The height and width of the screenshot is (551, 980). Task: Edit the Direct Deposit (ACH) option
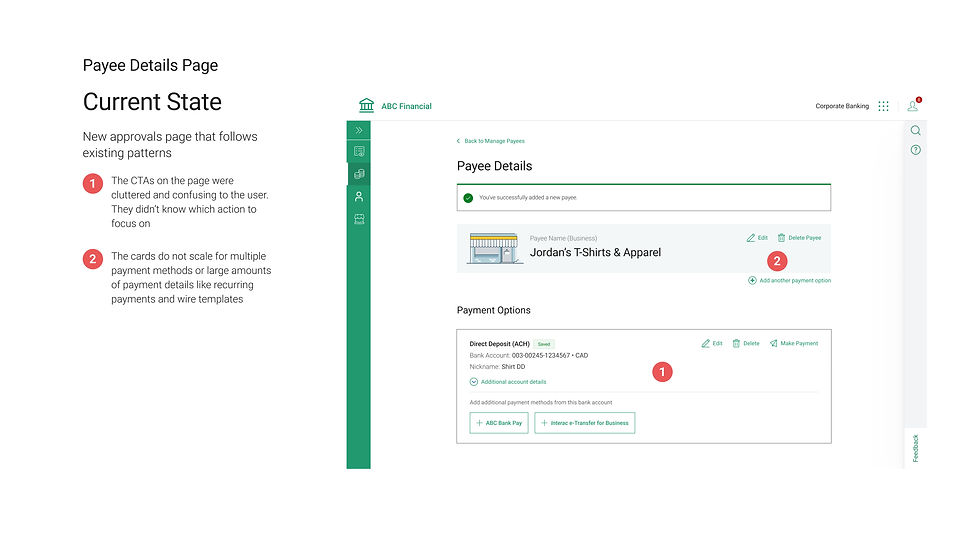pos(712,344)
